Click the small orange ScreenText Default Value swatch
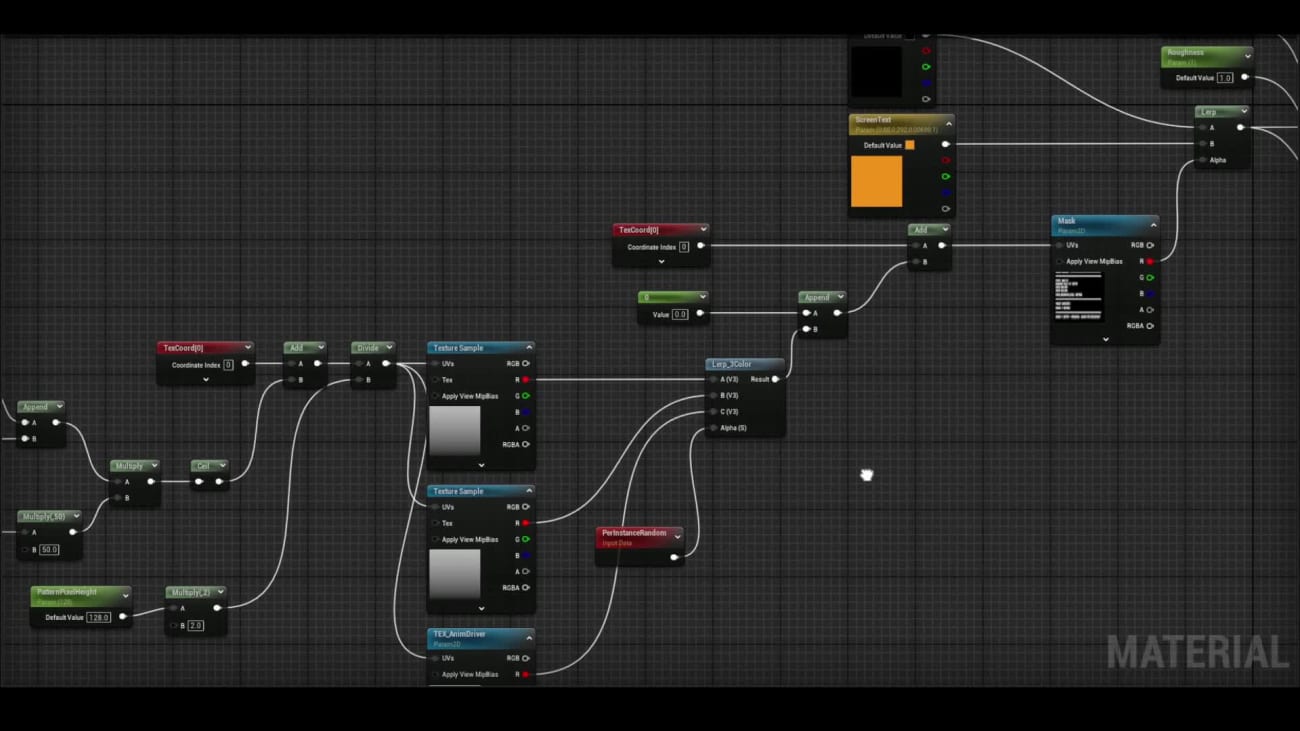Screen dimensions: 1300x731 point(909,145)
